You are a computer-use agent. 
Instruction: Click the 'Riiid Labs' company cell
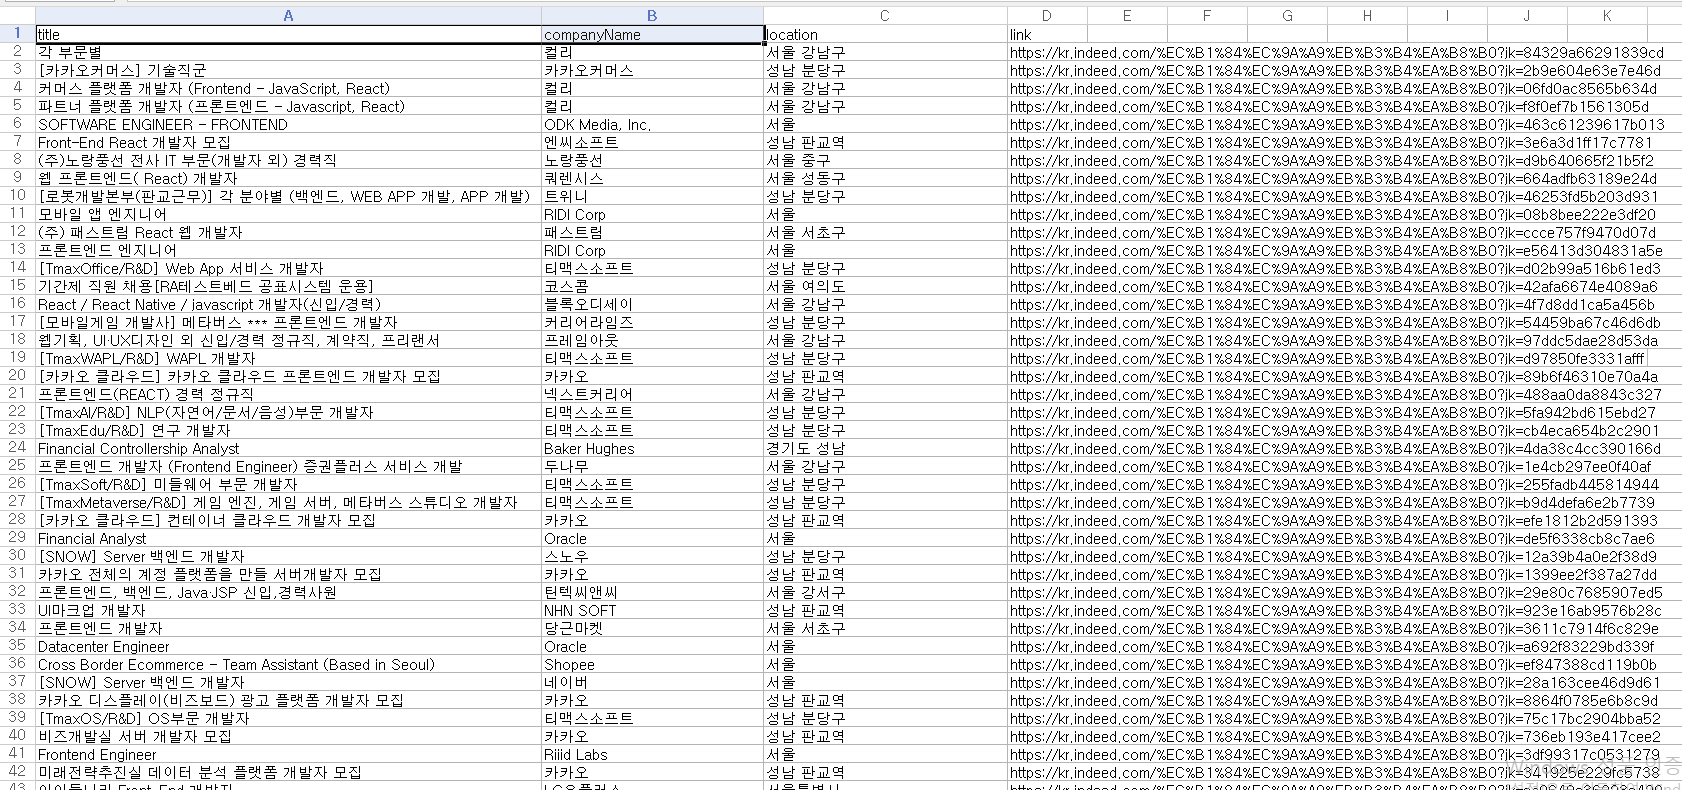(652, 754)
